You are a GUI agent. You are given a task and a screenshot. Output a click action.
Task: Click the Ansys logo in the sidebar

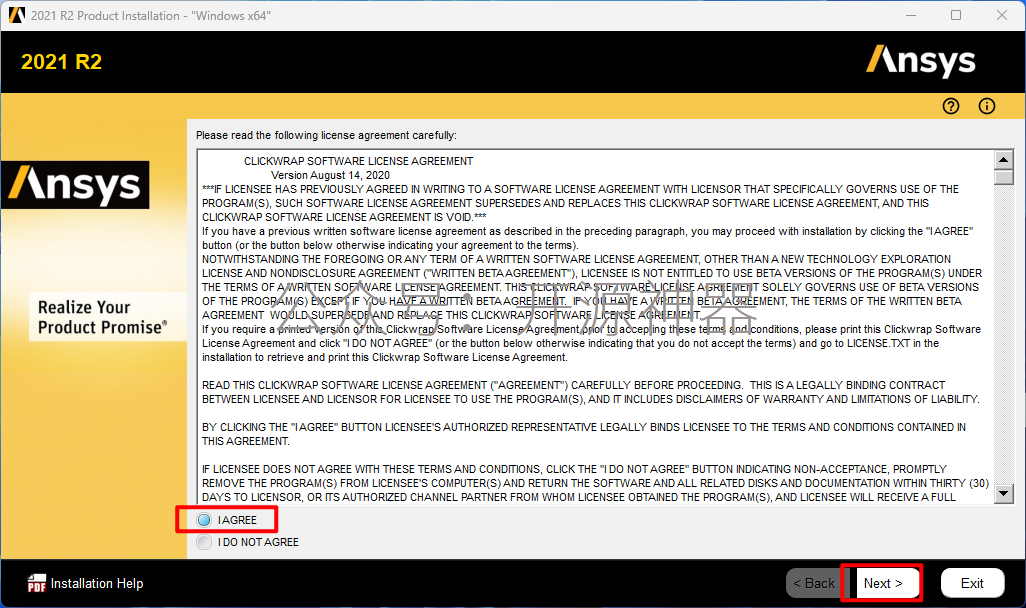coord(77,185)
